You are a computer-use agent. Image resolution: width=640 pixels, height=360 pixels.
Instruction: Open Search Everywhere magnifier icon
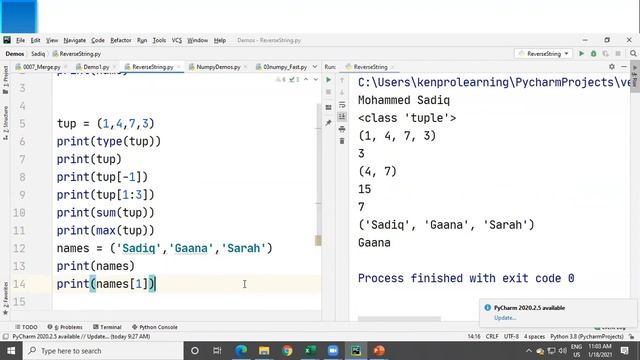pos(633,53)
